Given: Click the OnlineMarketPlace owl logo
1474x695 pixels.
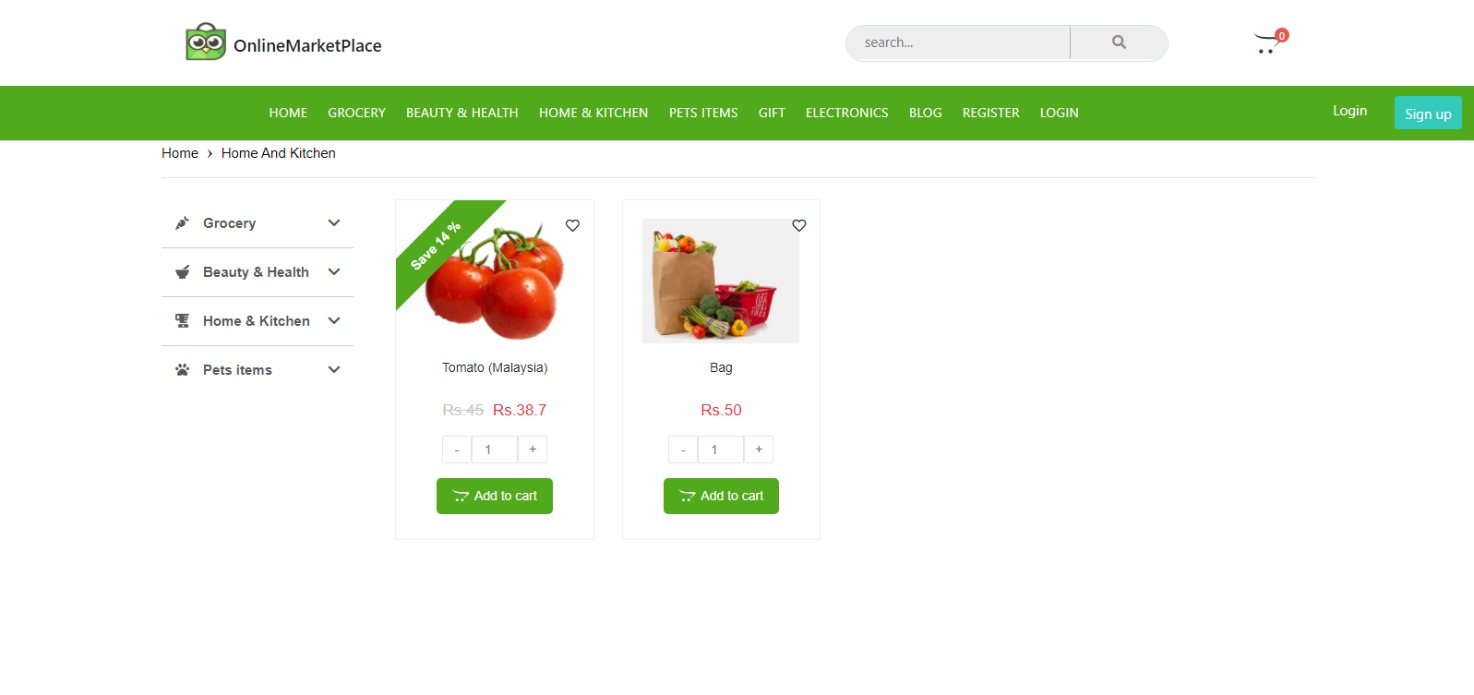Looking at the screenshot, I should (206, 43).
